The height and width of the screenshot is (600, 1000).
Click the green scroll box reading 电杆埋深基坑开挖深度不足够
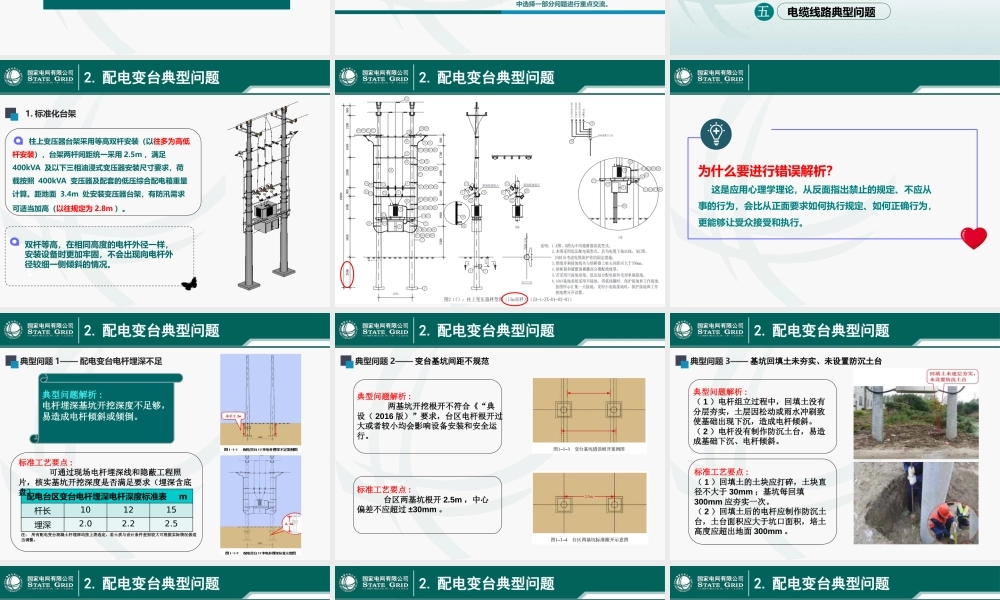(106, 409)
